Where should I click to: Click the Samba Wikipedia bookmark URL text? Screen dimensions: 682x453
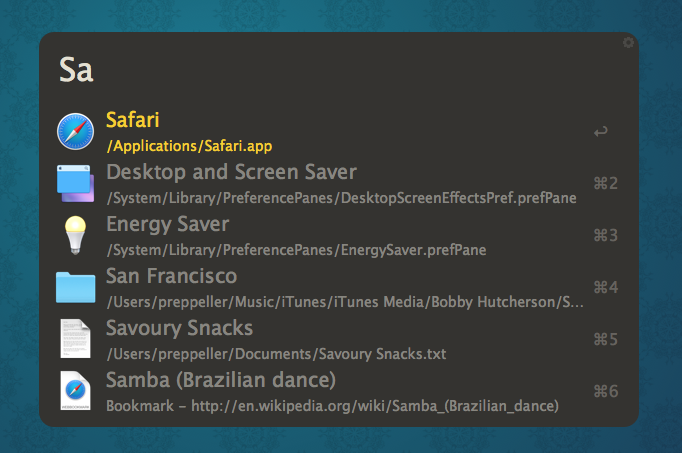click(332, 406)
